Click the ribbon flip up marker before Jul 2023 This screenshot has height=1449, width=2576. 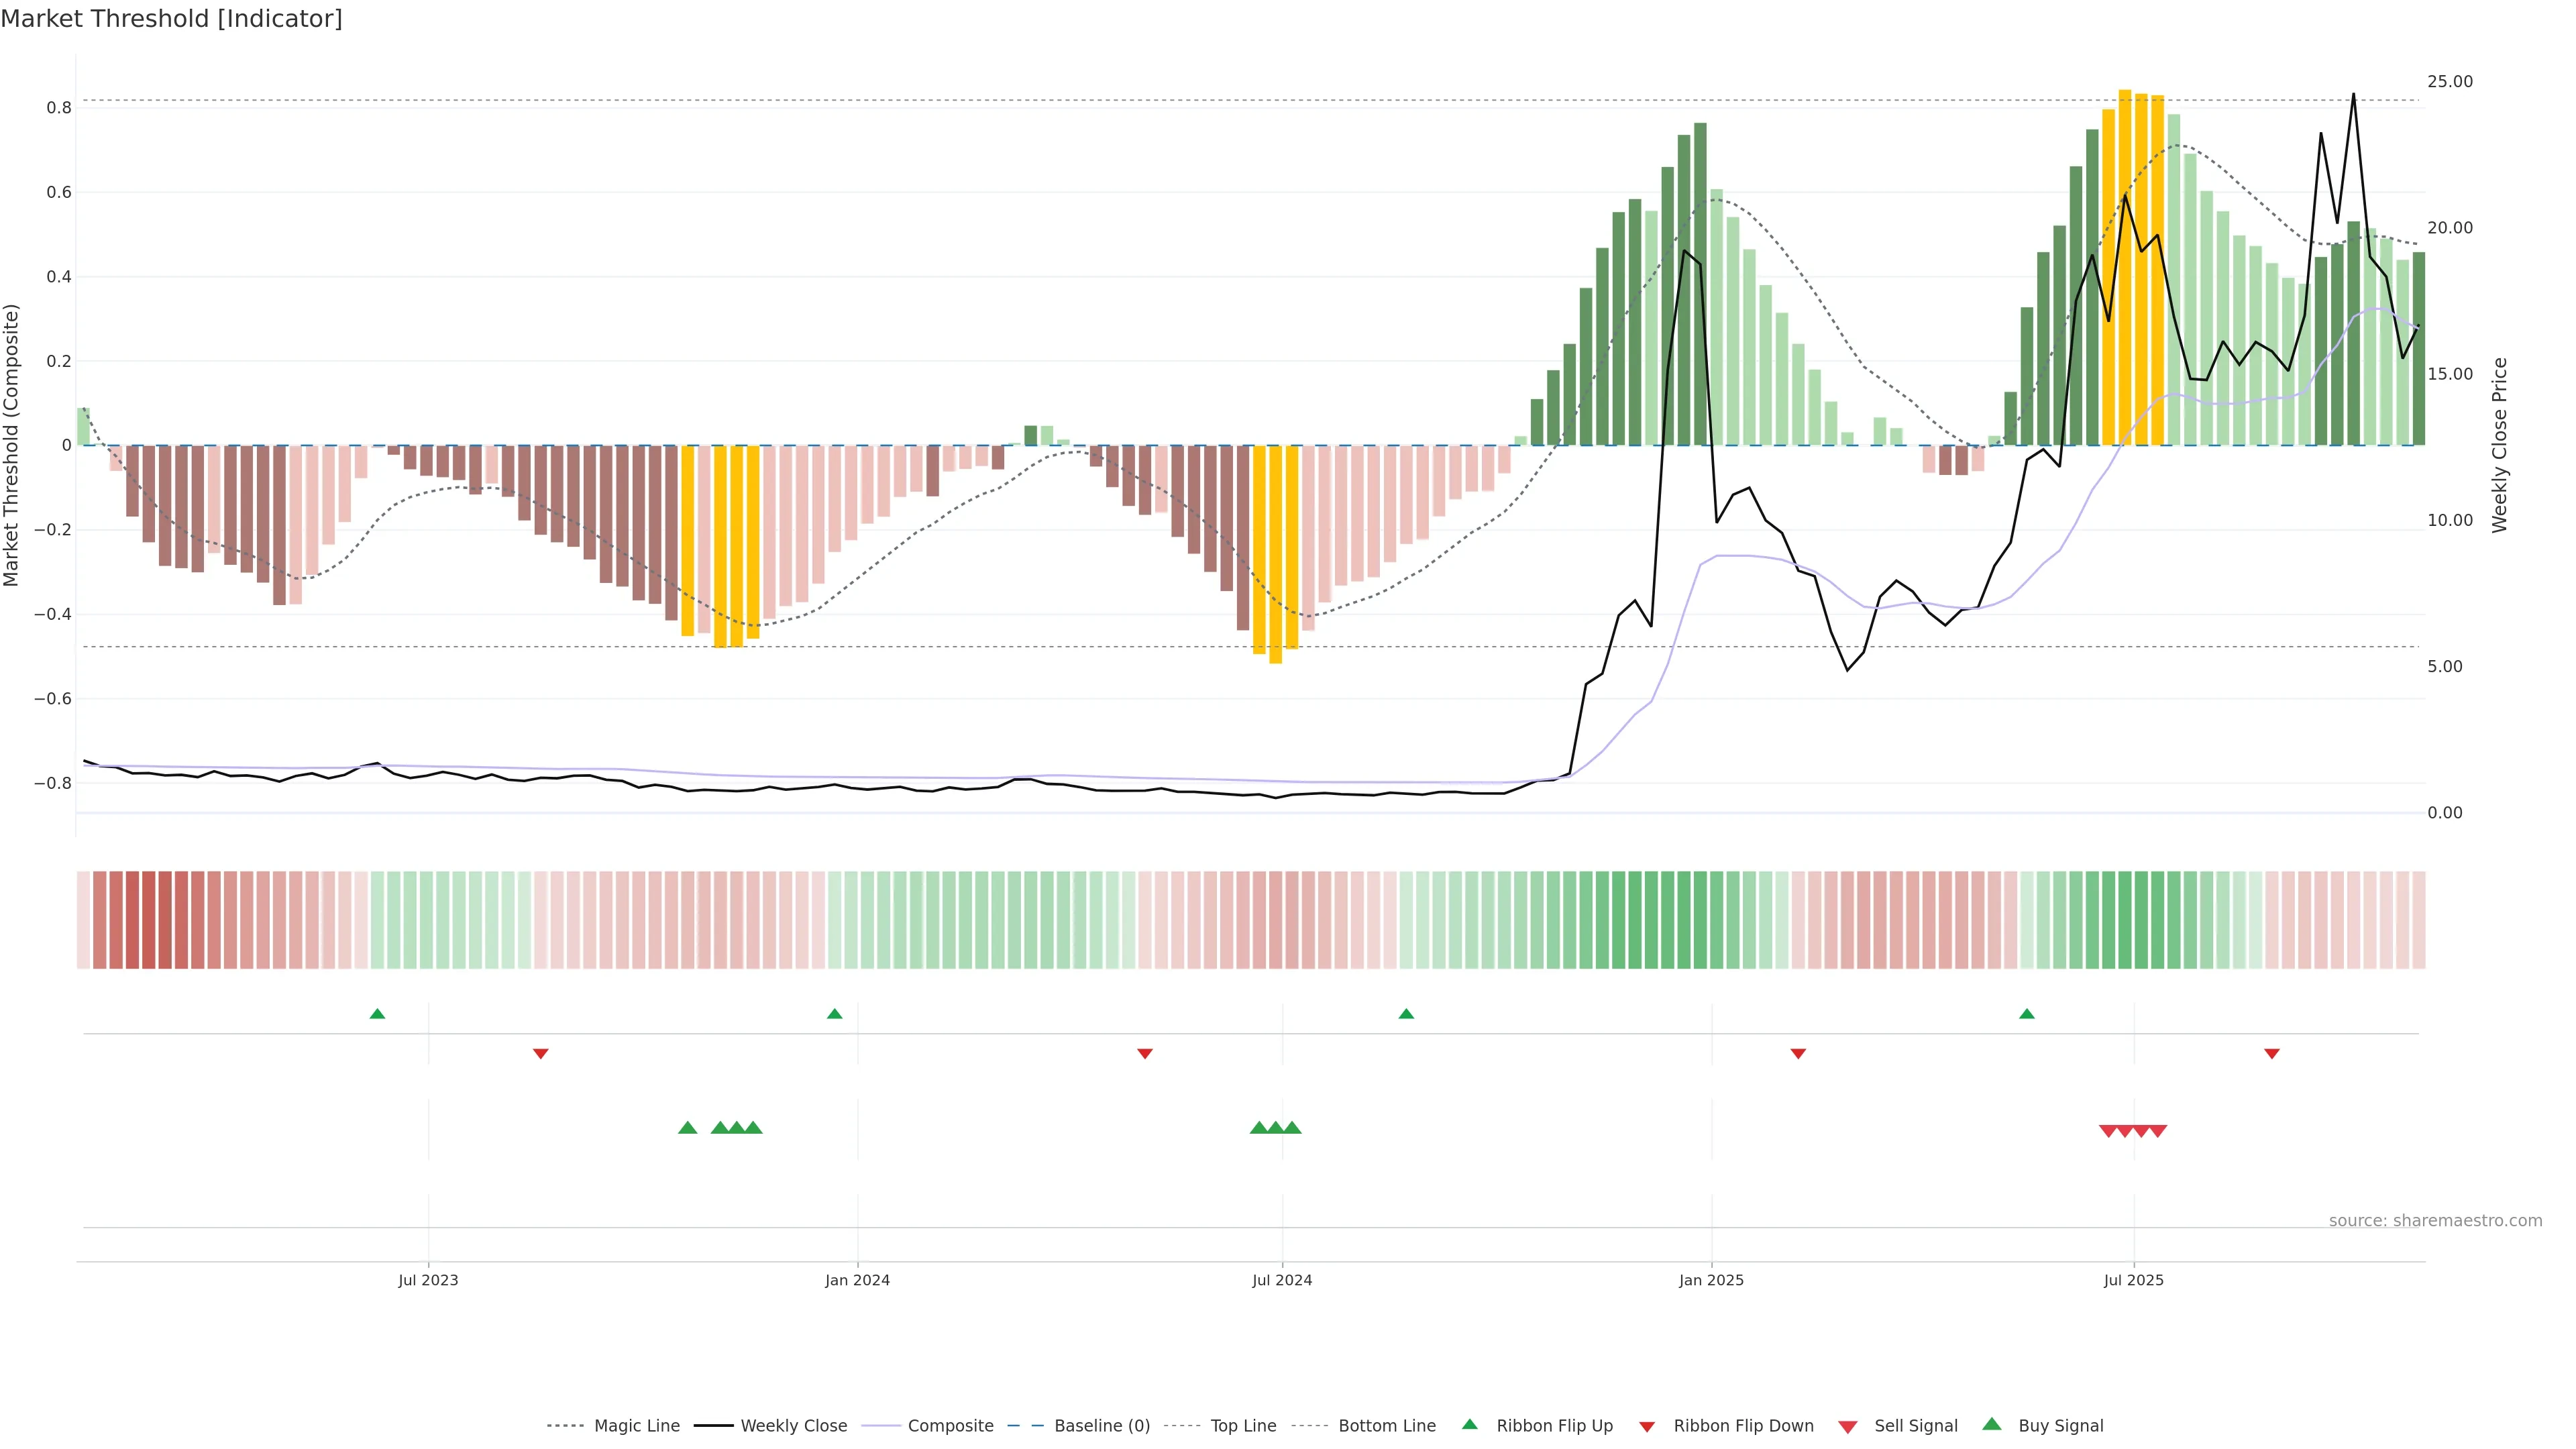[377, 1014]
